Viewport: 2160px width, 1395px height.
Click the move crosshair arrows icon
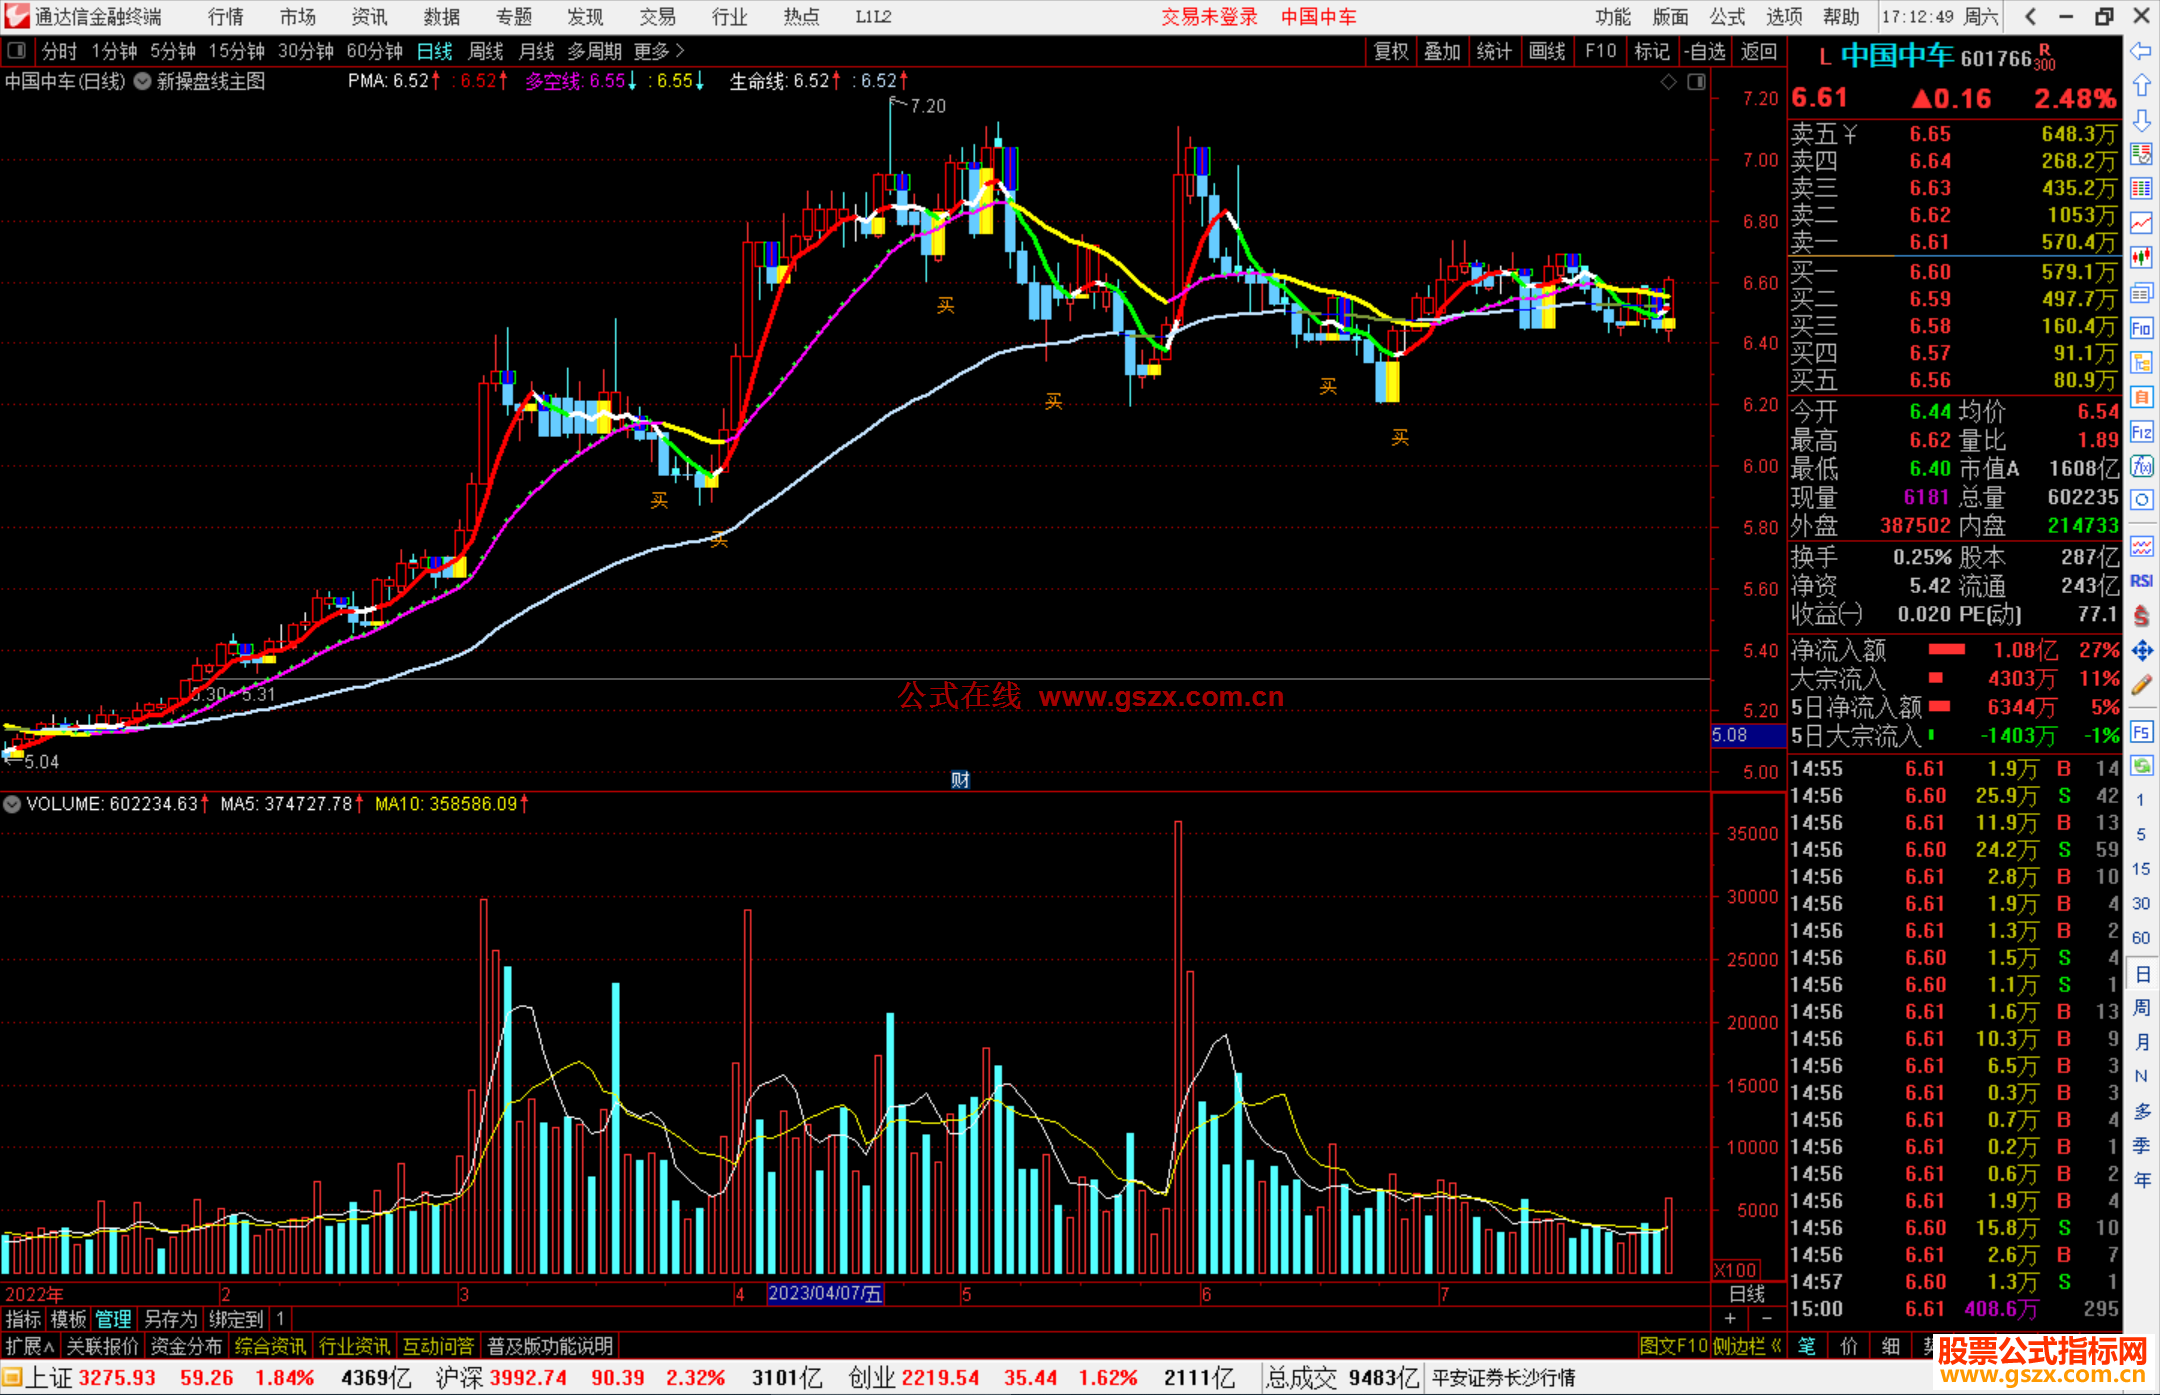tap(2141, 651)
